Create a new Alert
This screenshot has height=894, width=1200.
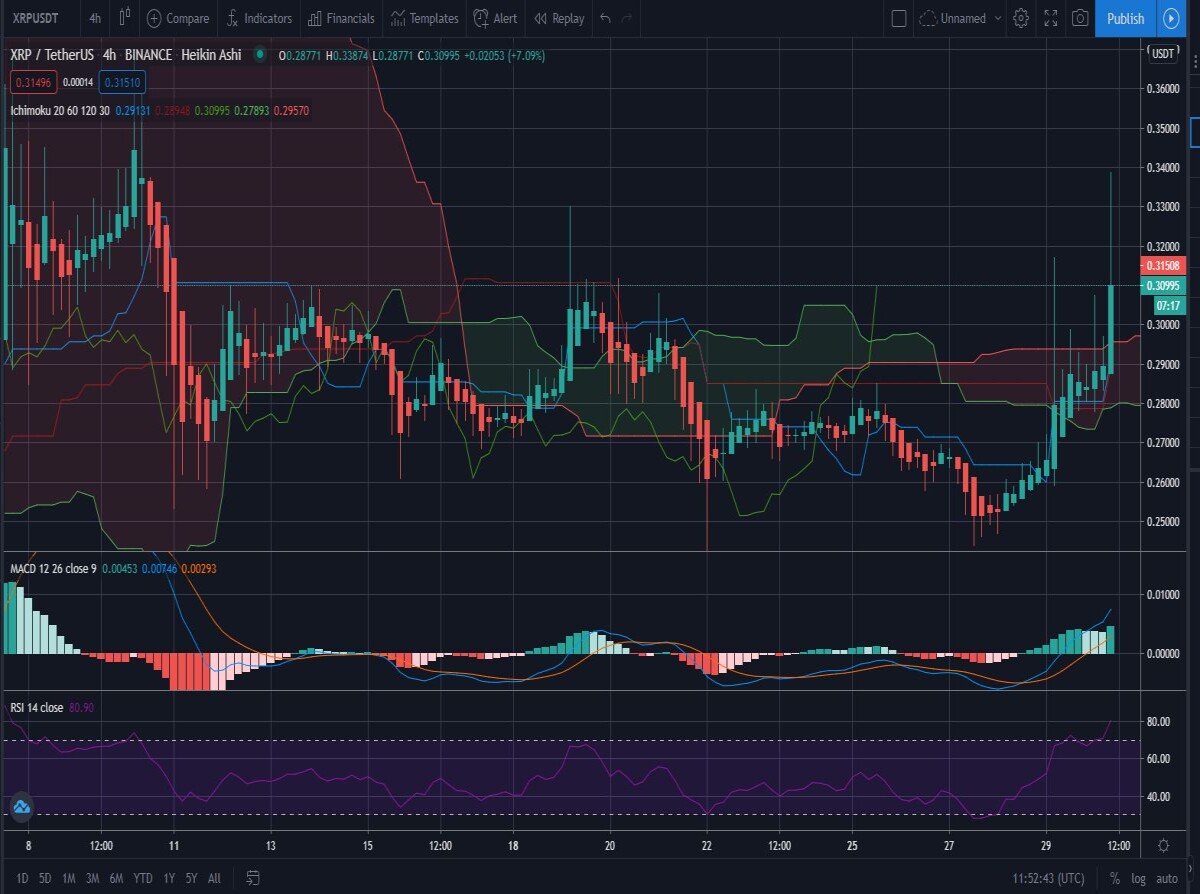495,18
